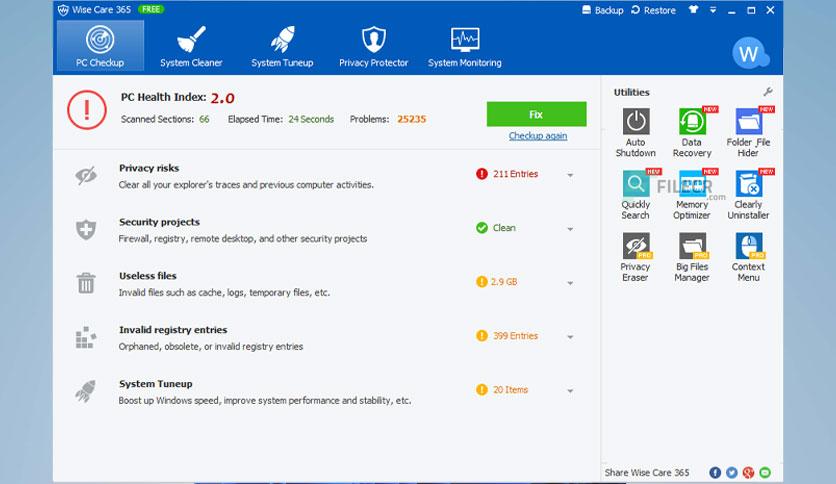Open Quickly Search utility

point(636,195)
